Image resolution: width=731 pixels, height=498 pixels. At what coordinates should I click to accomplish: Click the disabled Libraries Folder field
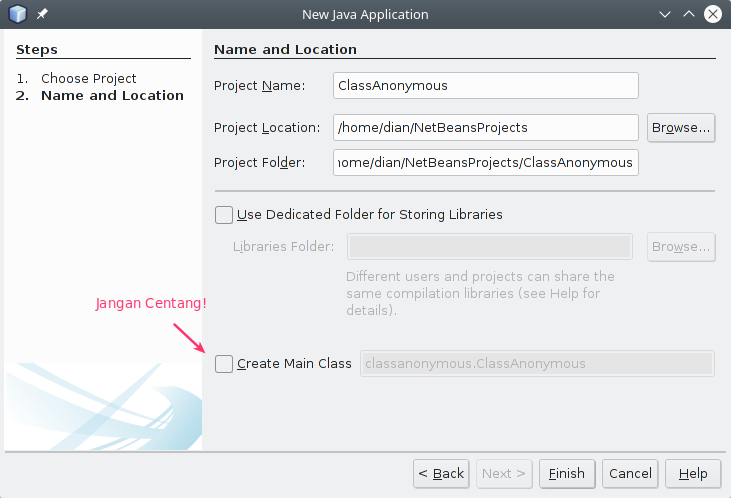490,247
